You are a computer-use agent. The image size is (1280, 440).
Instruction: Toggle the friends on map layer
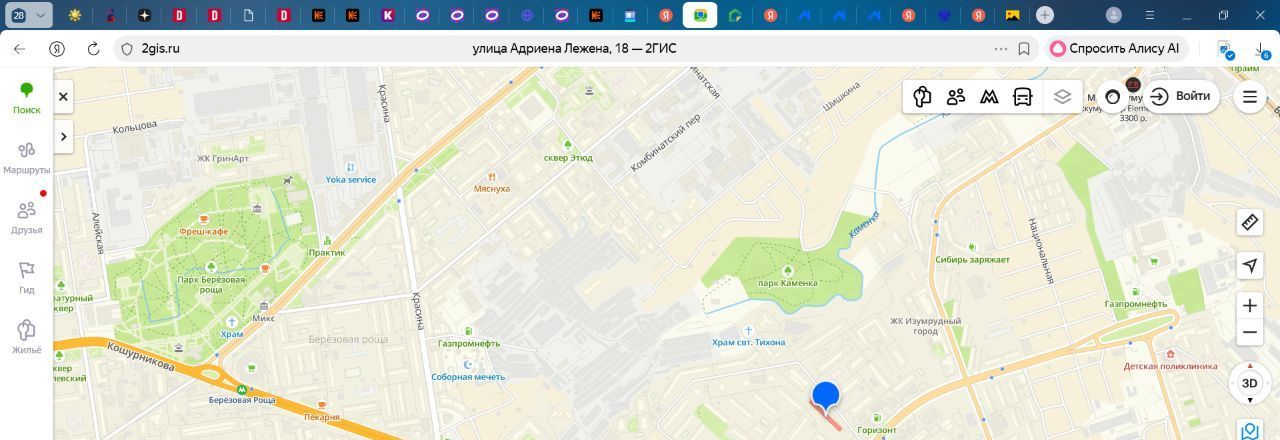click(x=956, y=97)
